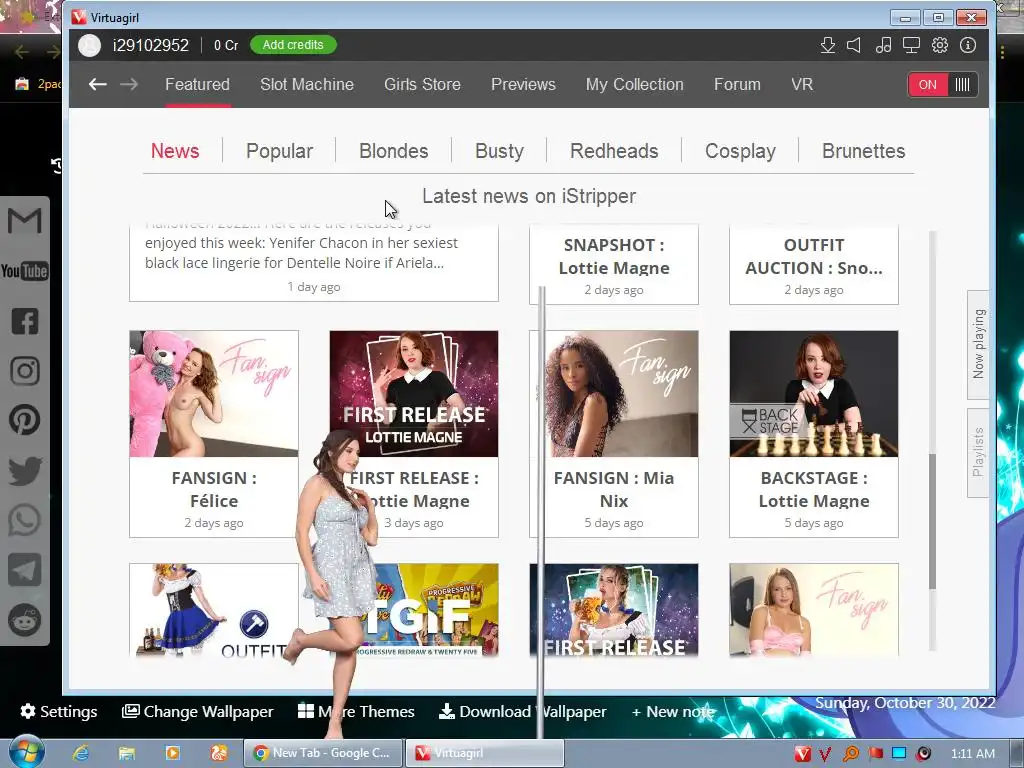Select the Brunettes category
The width and height of the screenshot is (1024, 768).
point(863,151)
